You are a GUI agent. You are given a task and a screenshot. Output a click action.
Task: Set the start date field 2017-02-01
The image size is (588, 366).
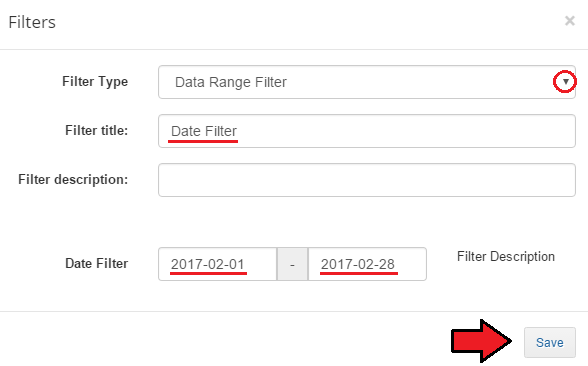tap(218, 264)
